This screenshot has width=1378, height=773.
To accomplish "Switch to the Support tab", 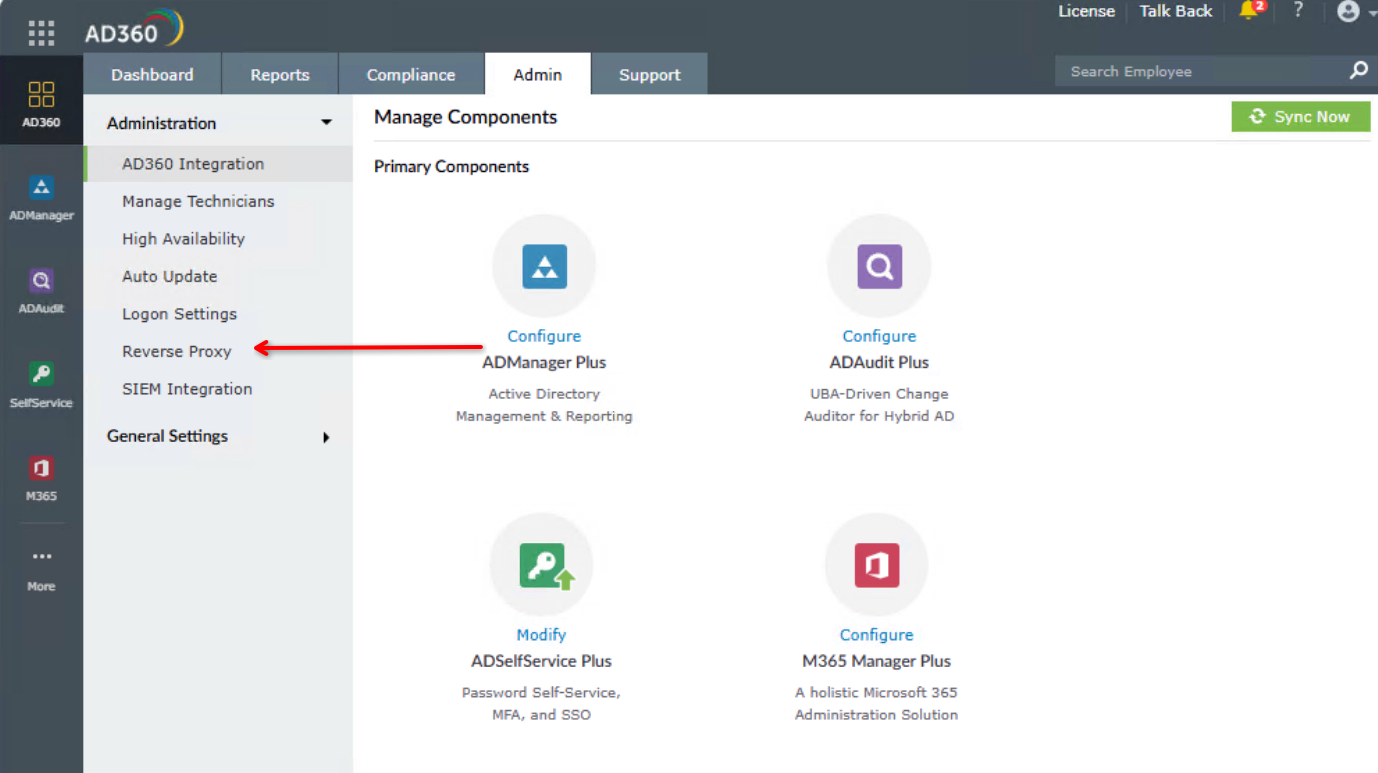I will (650, 75).
